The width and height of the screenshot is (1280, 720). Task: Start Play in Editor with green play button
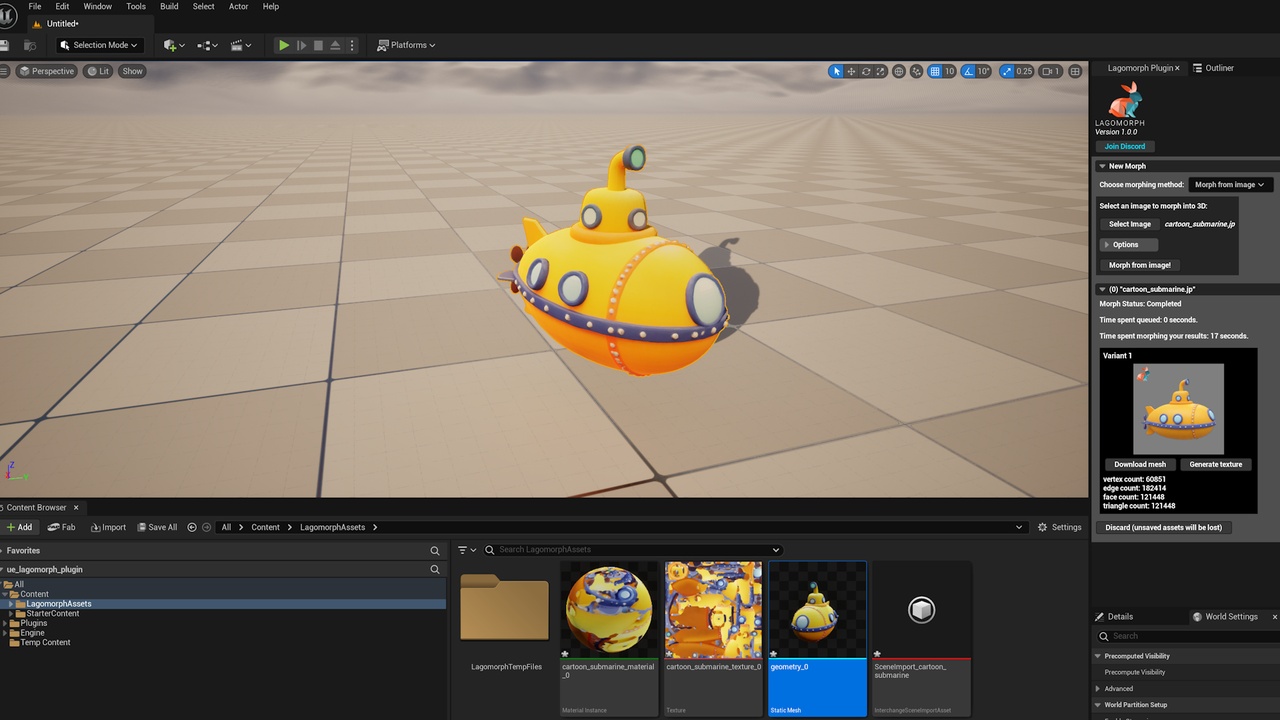[284, 45]
